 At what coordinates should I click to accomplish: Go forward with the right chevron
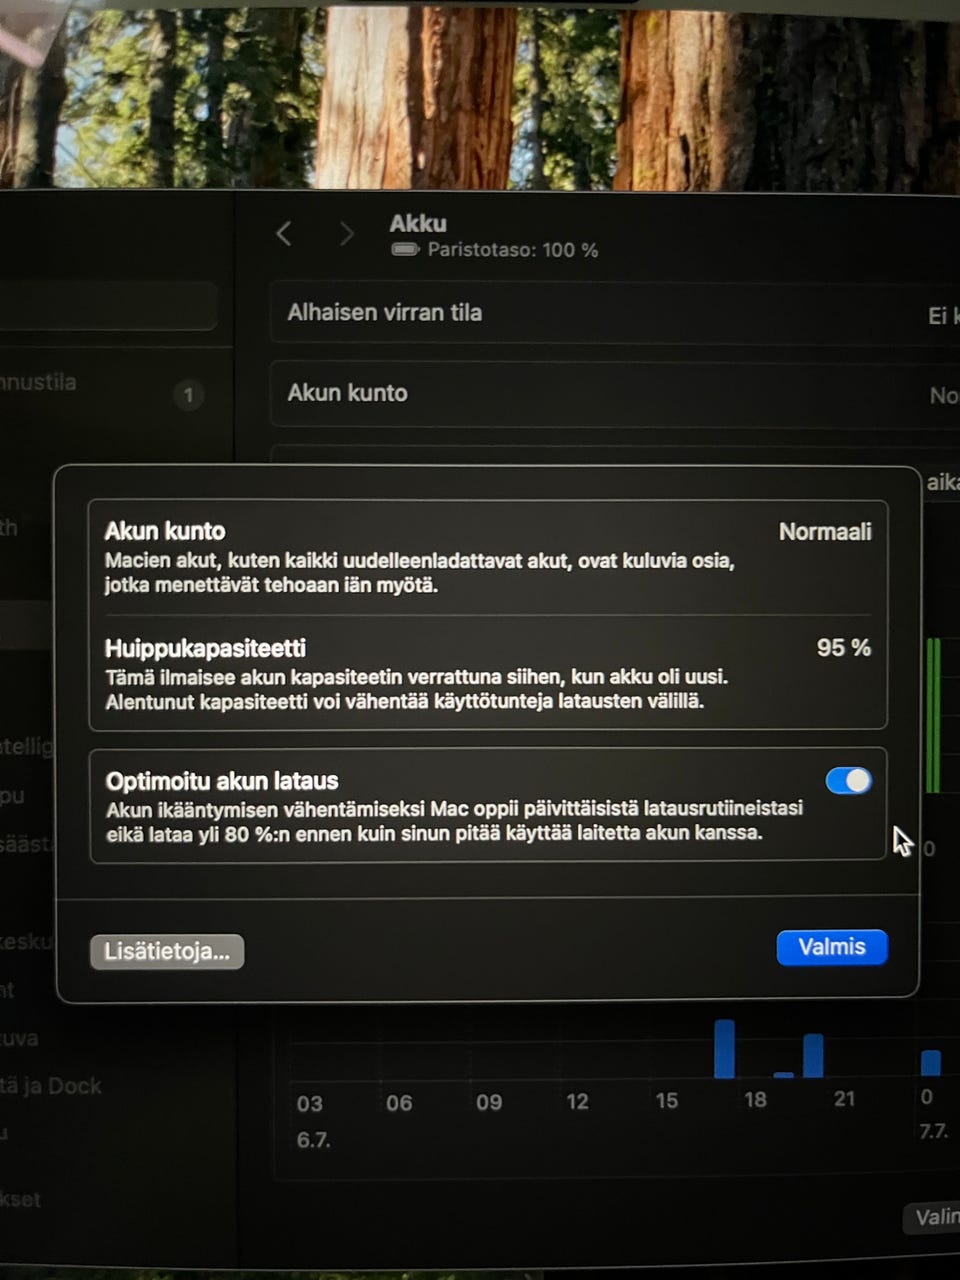347,234
